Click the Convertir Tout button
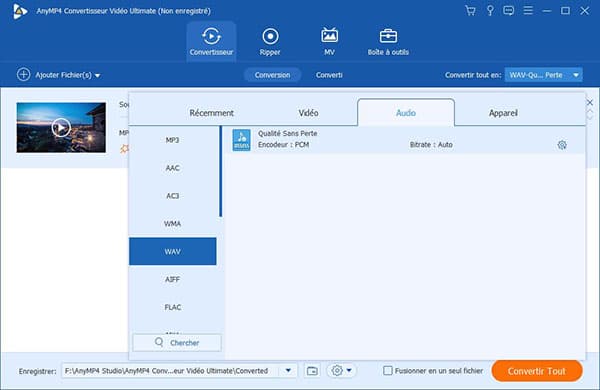This screenshot has height=390, width=600. pos(537,371)
